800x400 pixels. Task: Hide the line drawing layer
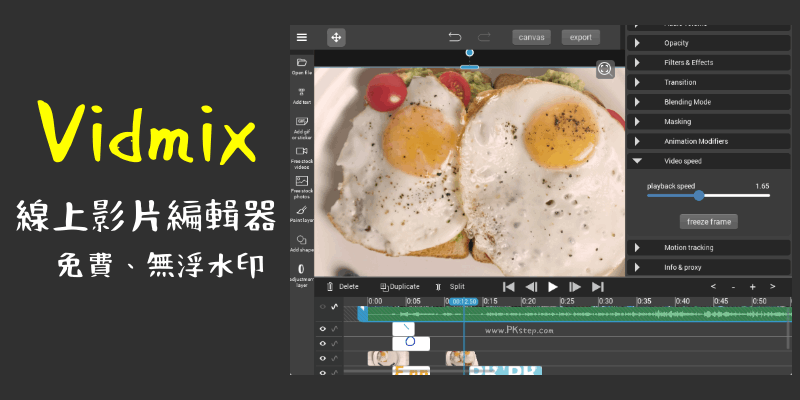coord(322,329)
